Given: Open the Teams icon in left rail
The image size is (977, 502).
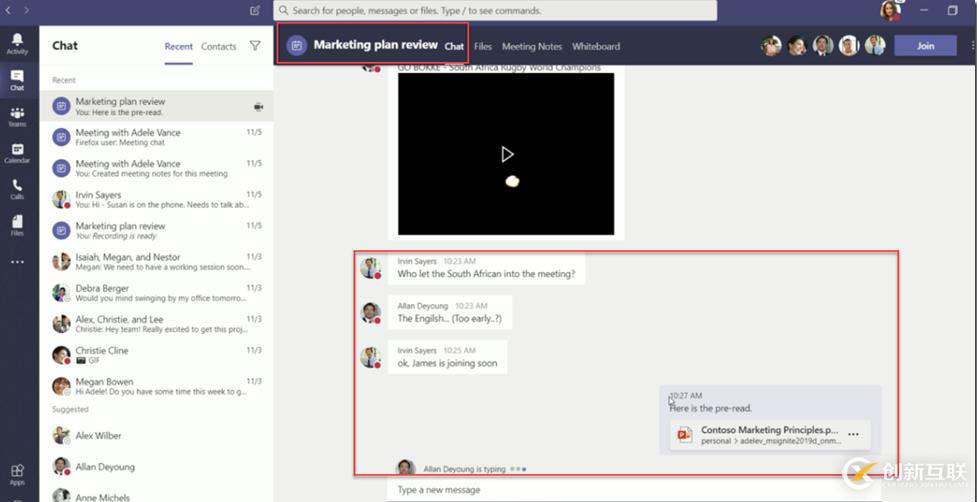Looking at the screenshot, I should 17,116.
